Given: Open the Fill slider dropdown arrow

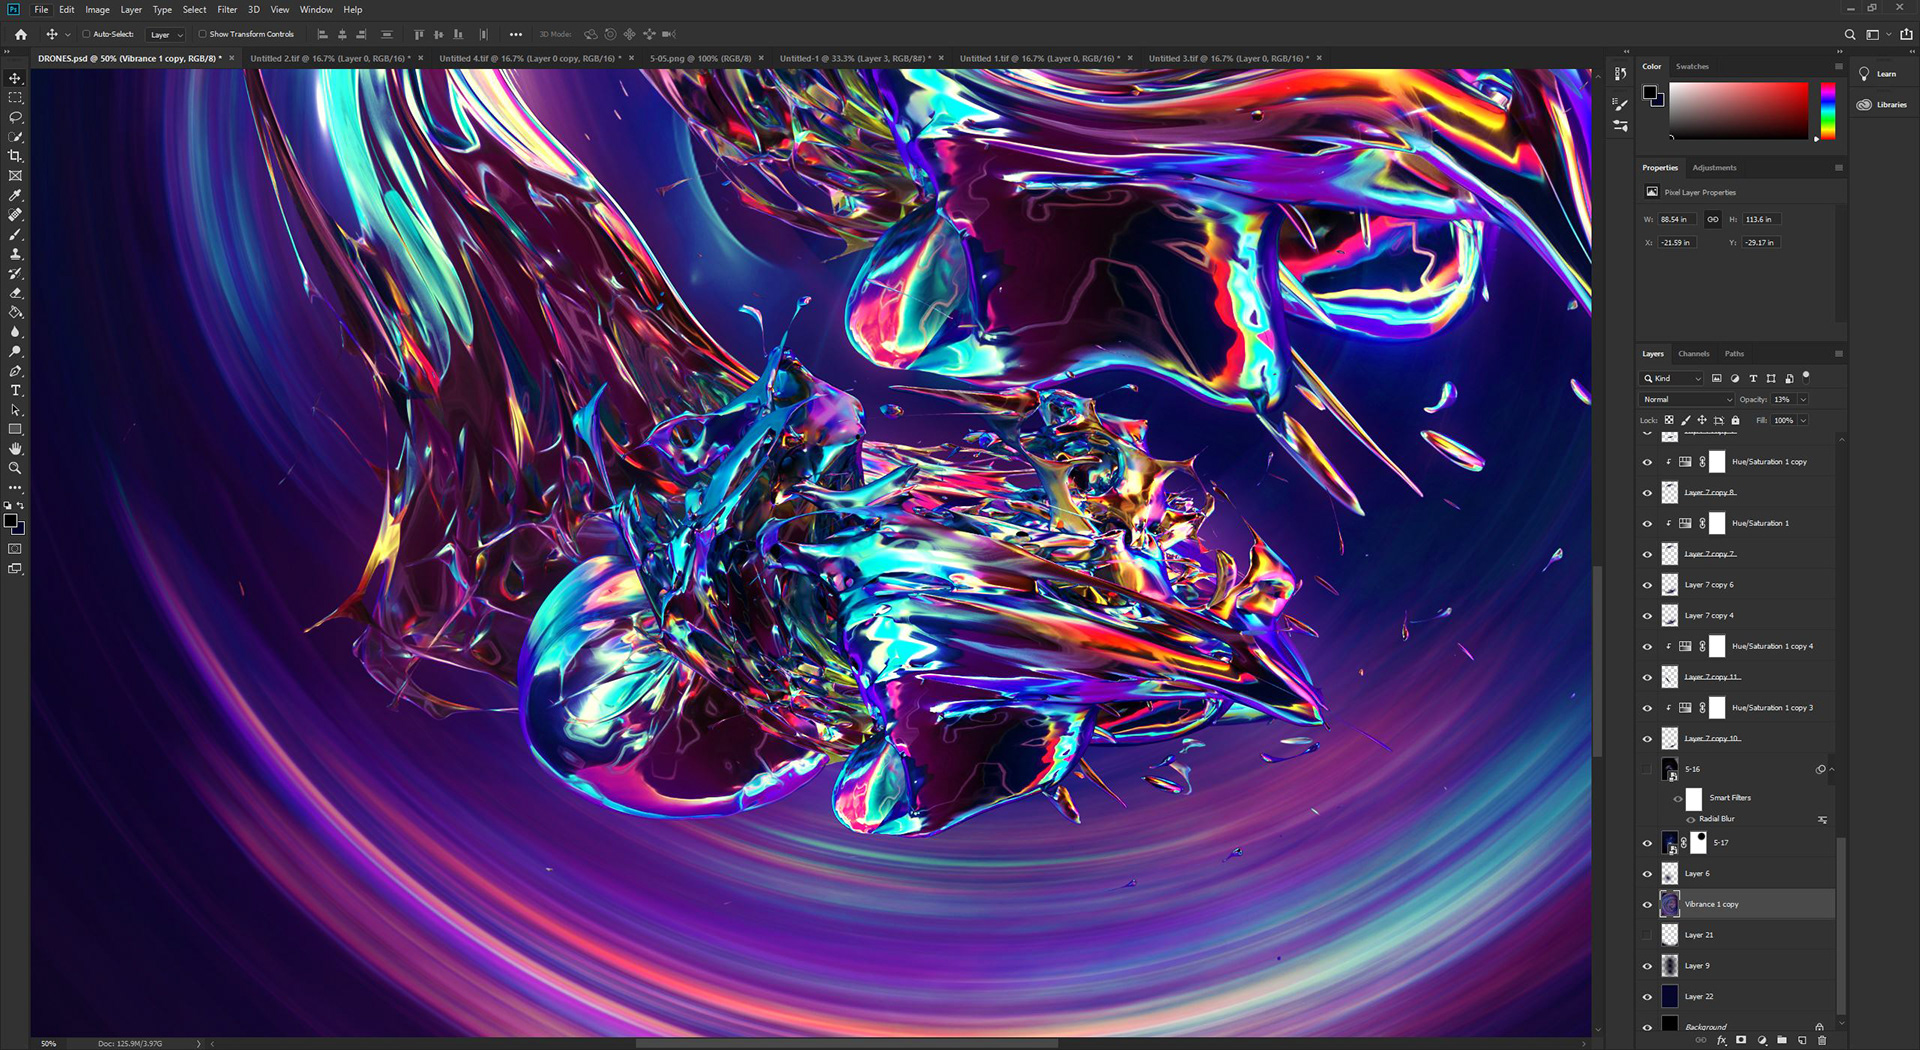Looking at the screenshot, I should (x=1803, y=420).
